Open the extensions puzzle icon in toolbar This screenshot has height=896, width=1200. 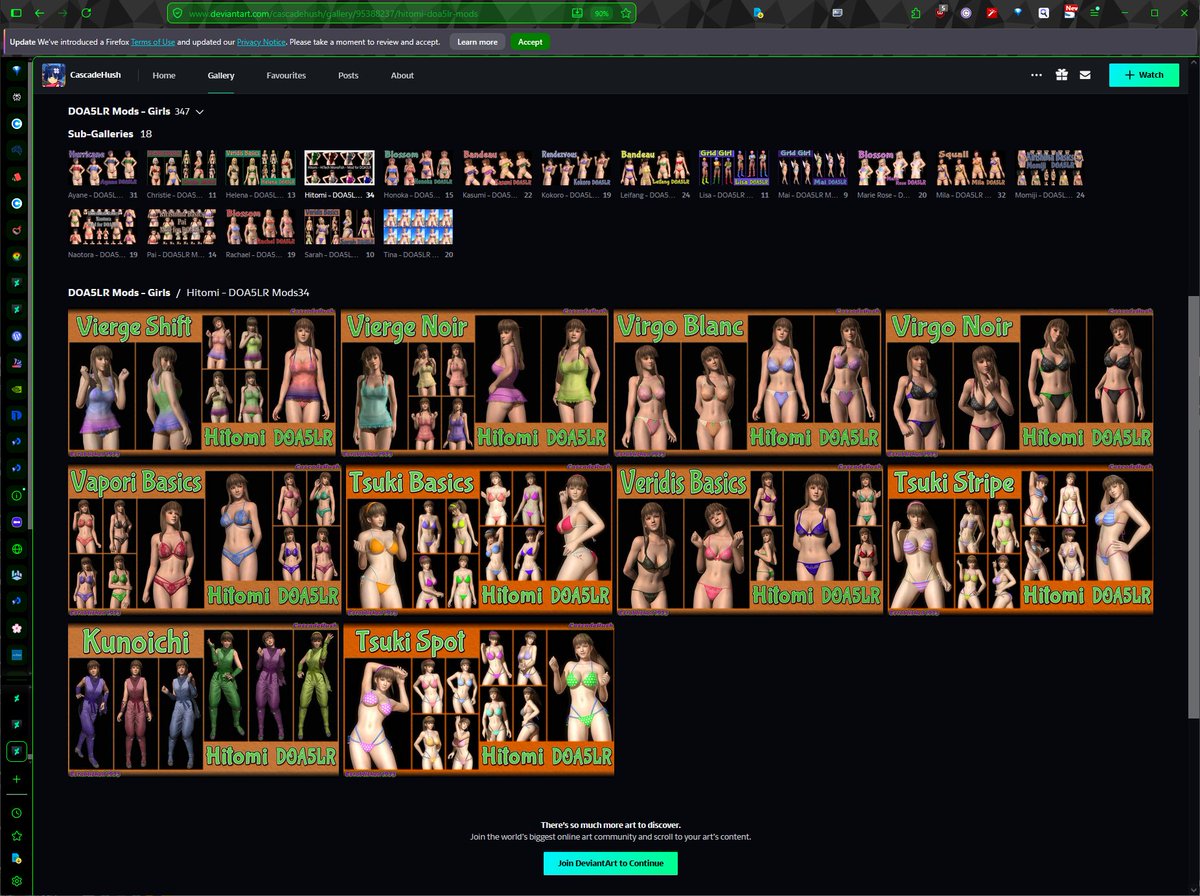(x=916, y=14)
